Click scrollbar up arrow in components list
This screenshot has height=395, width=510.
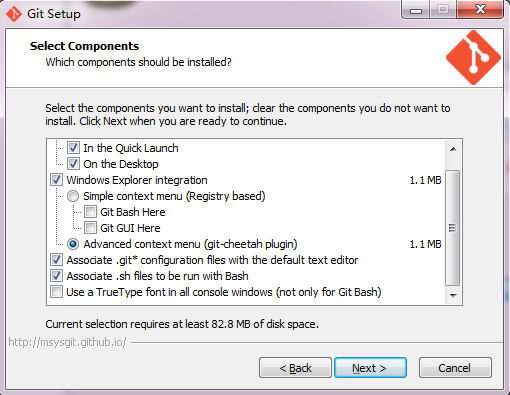pyautogui.click(x=453, y=149)
